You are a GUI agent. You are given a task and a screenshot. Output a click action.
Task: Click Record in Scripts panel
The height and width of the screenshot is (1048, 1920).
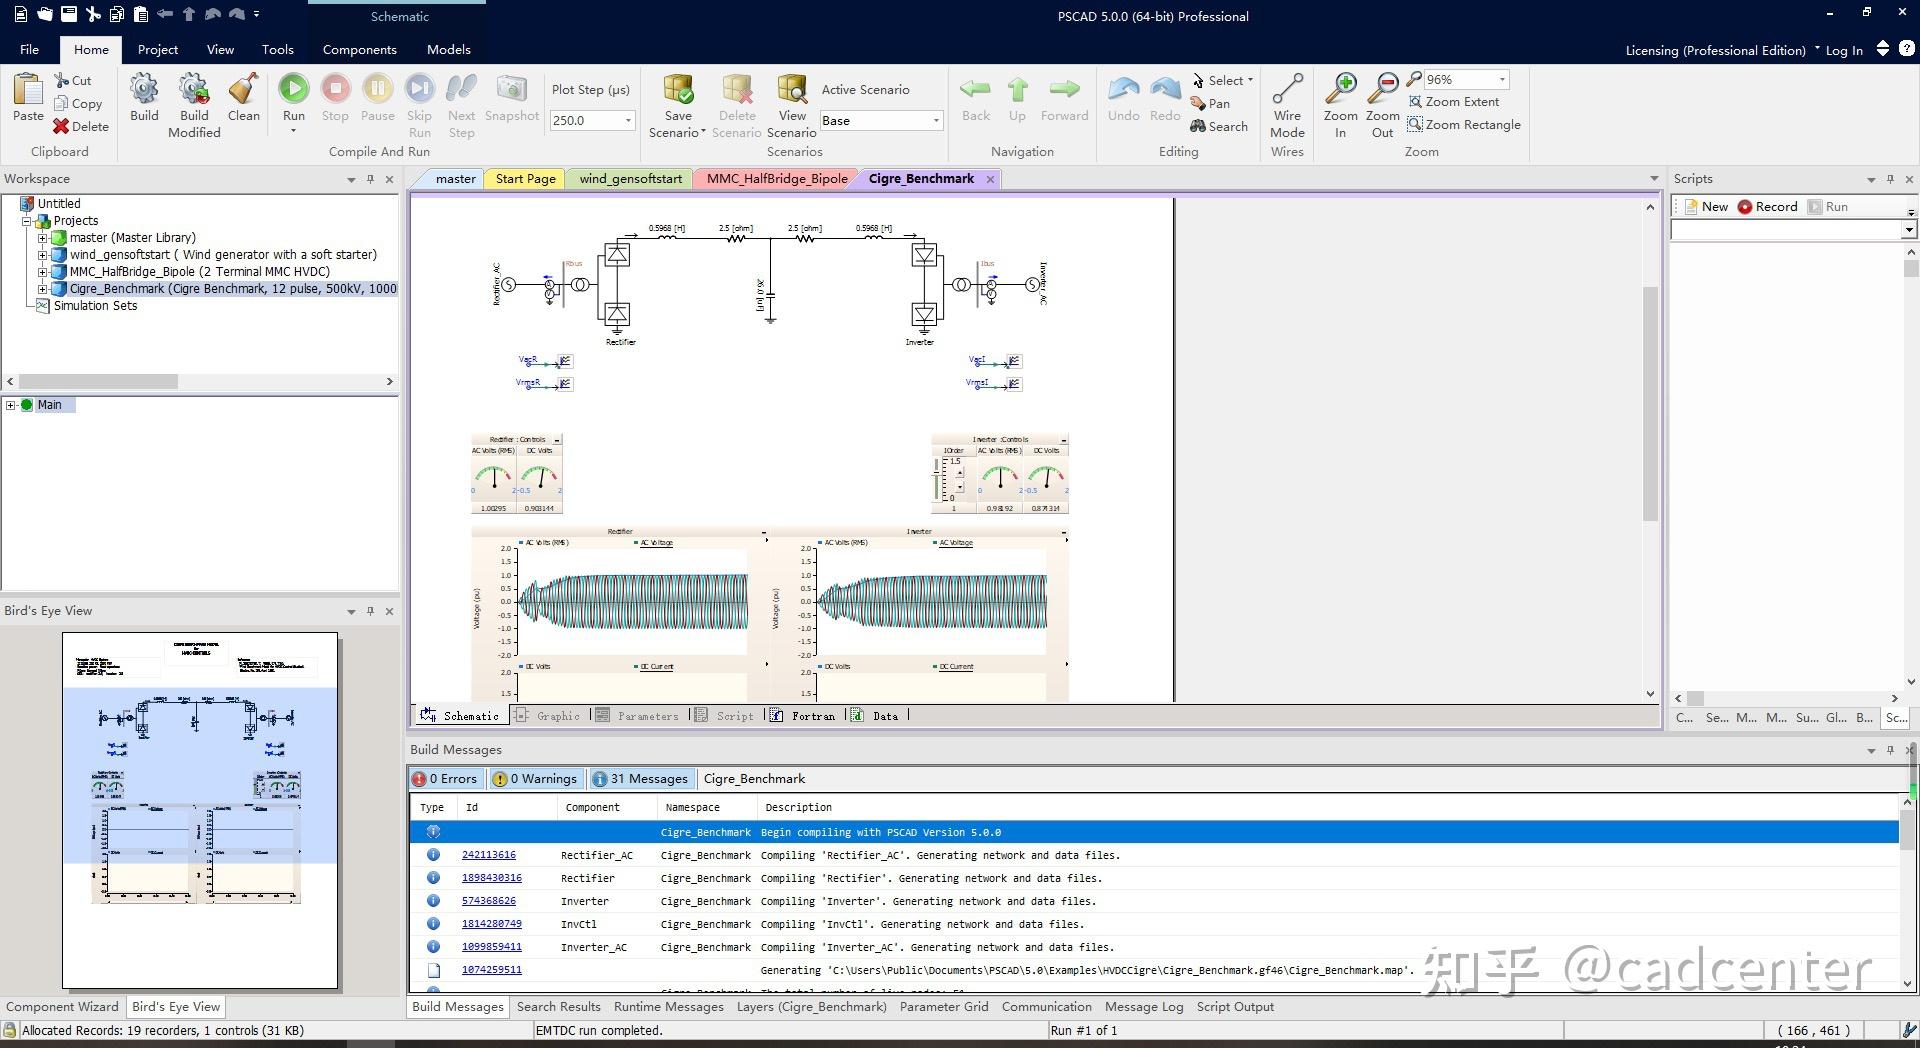click(x=1767, y=207)
